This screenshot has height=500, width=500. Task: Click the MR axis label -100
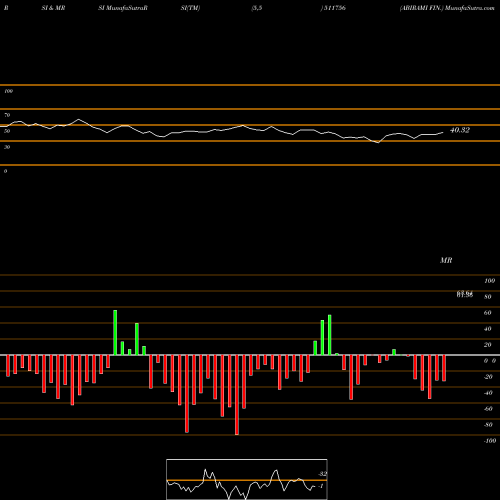[489, 441]
